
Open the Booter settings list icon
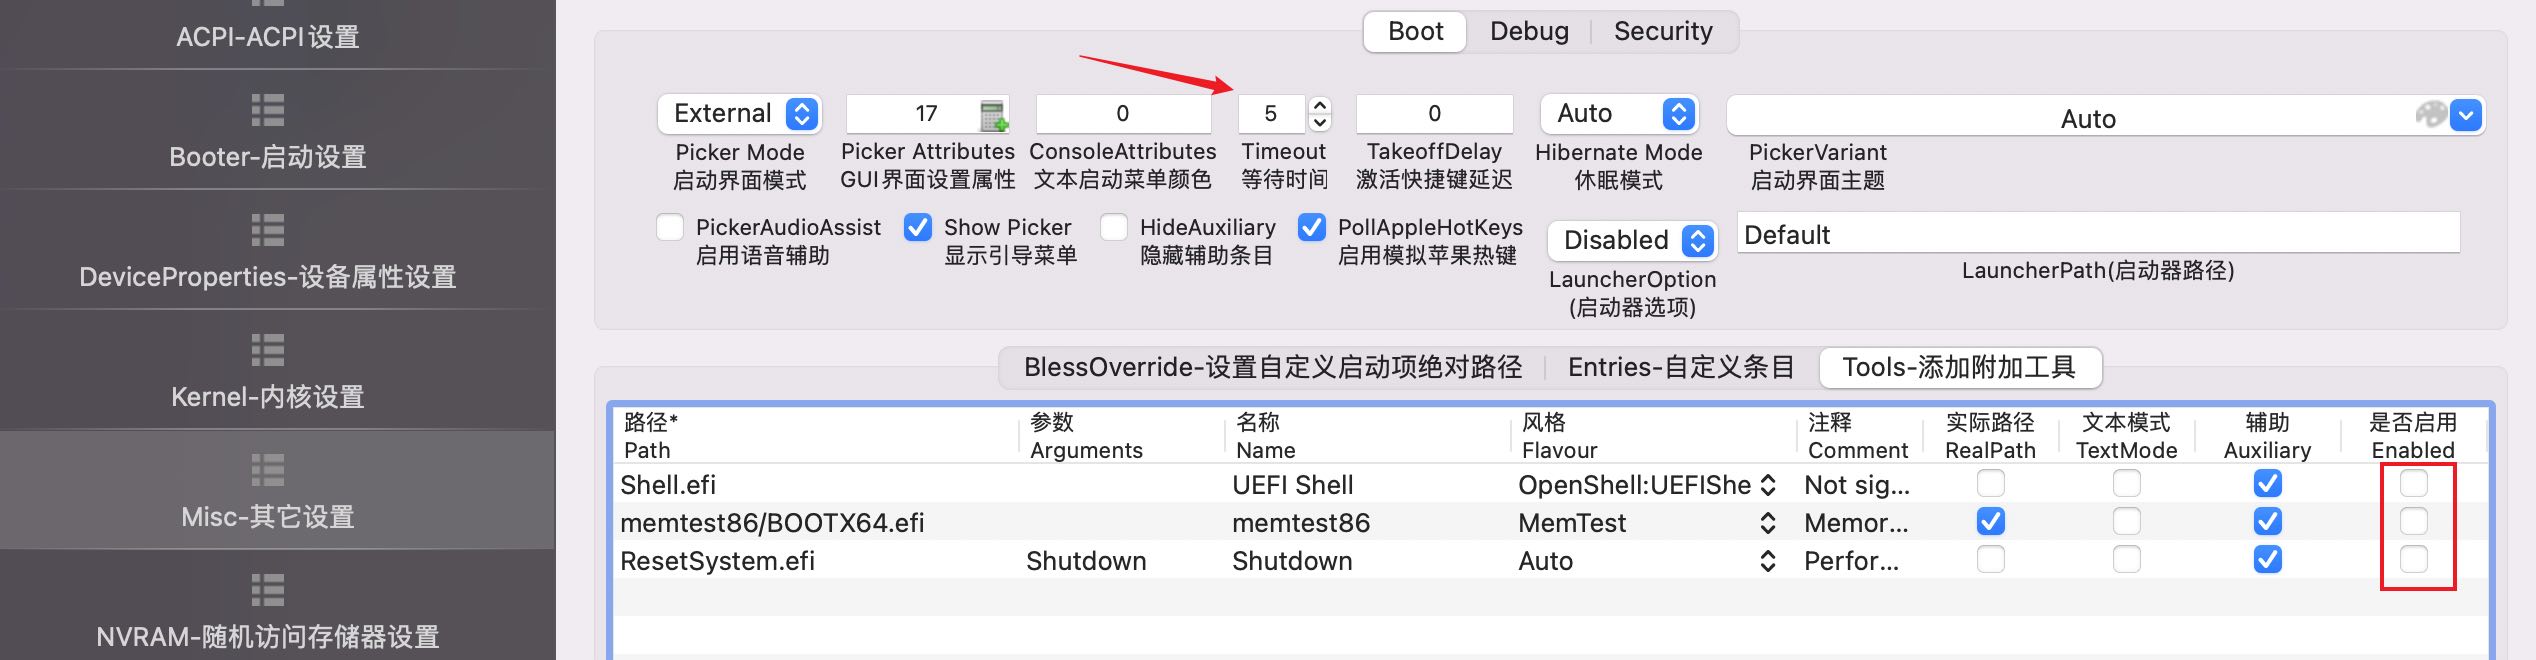pos(267,110)
